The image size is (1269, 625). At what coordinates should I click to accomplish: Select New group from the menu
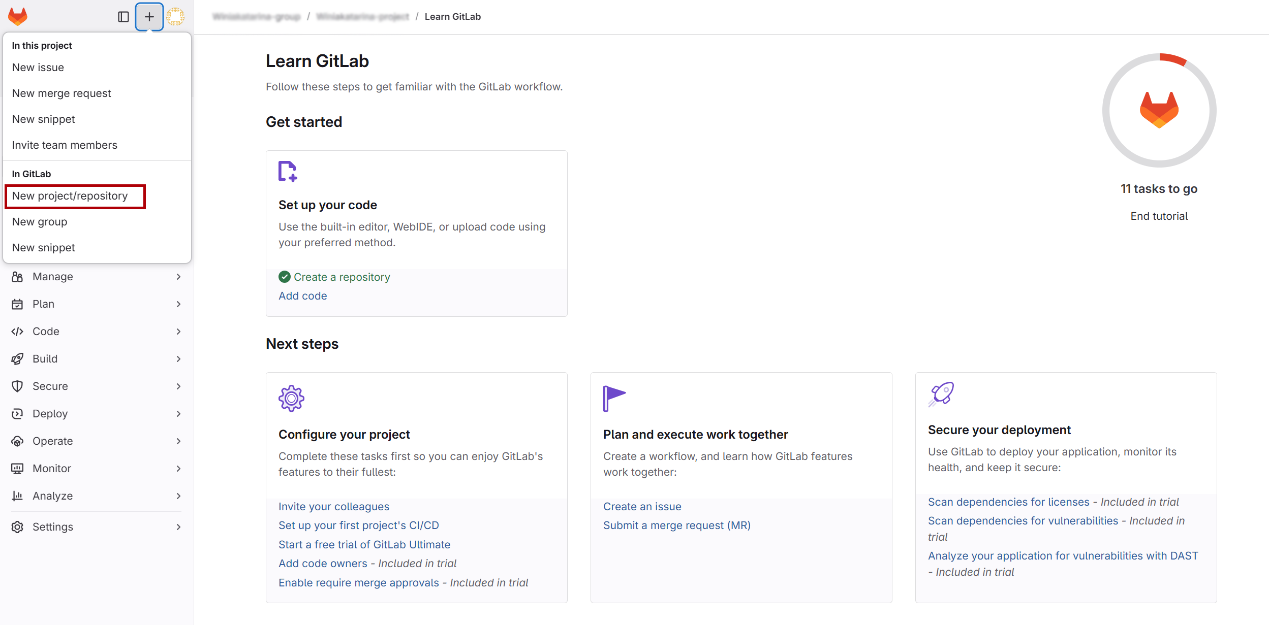pyautogui.click(x=97, y=222)
